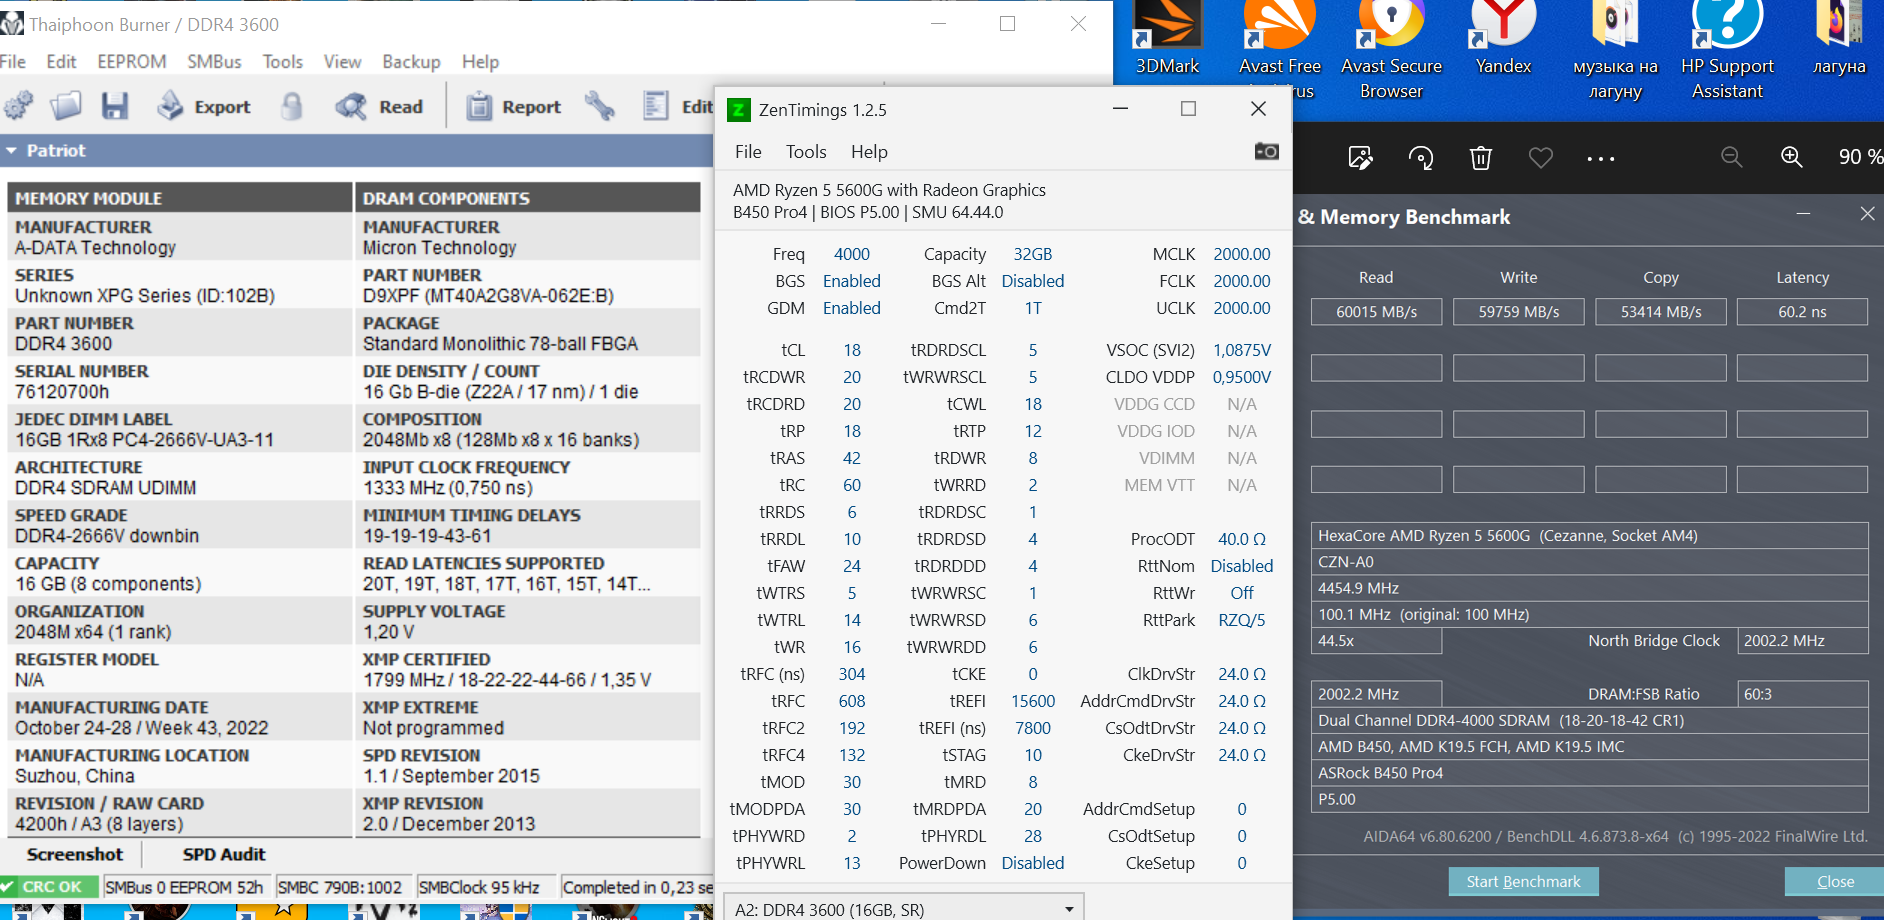Open Report from the Thaiphoon Burner toolbar
The width and height of the screenshot is (1884, 920).
(514, 106)
